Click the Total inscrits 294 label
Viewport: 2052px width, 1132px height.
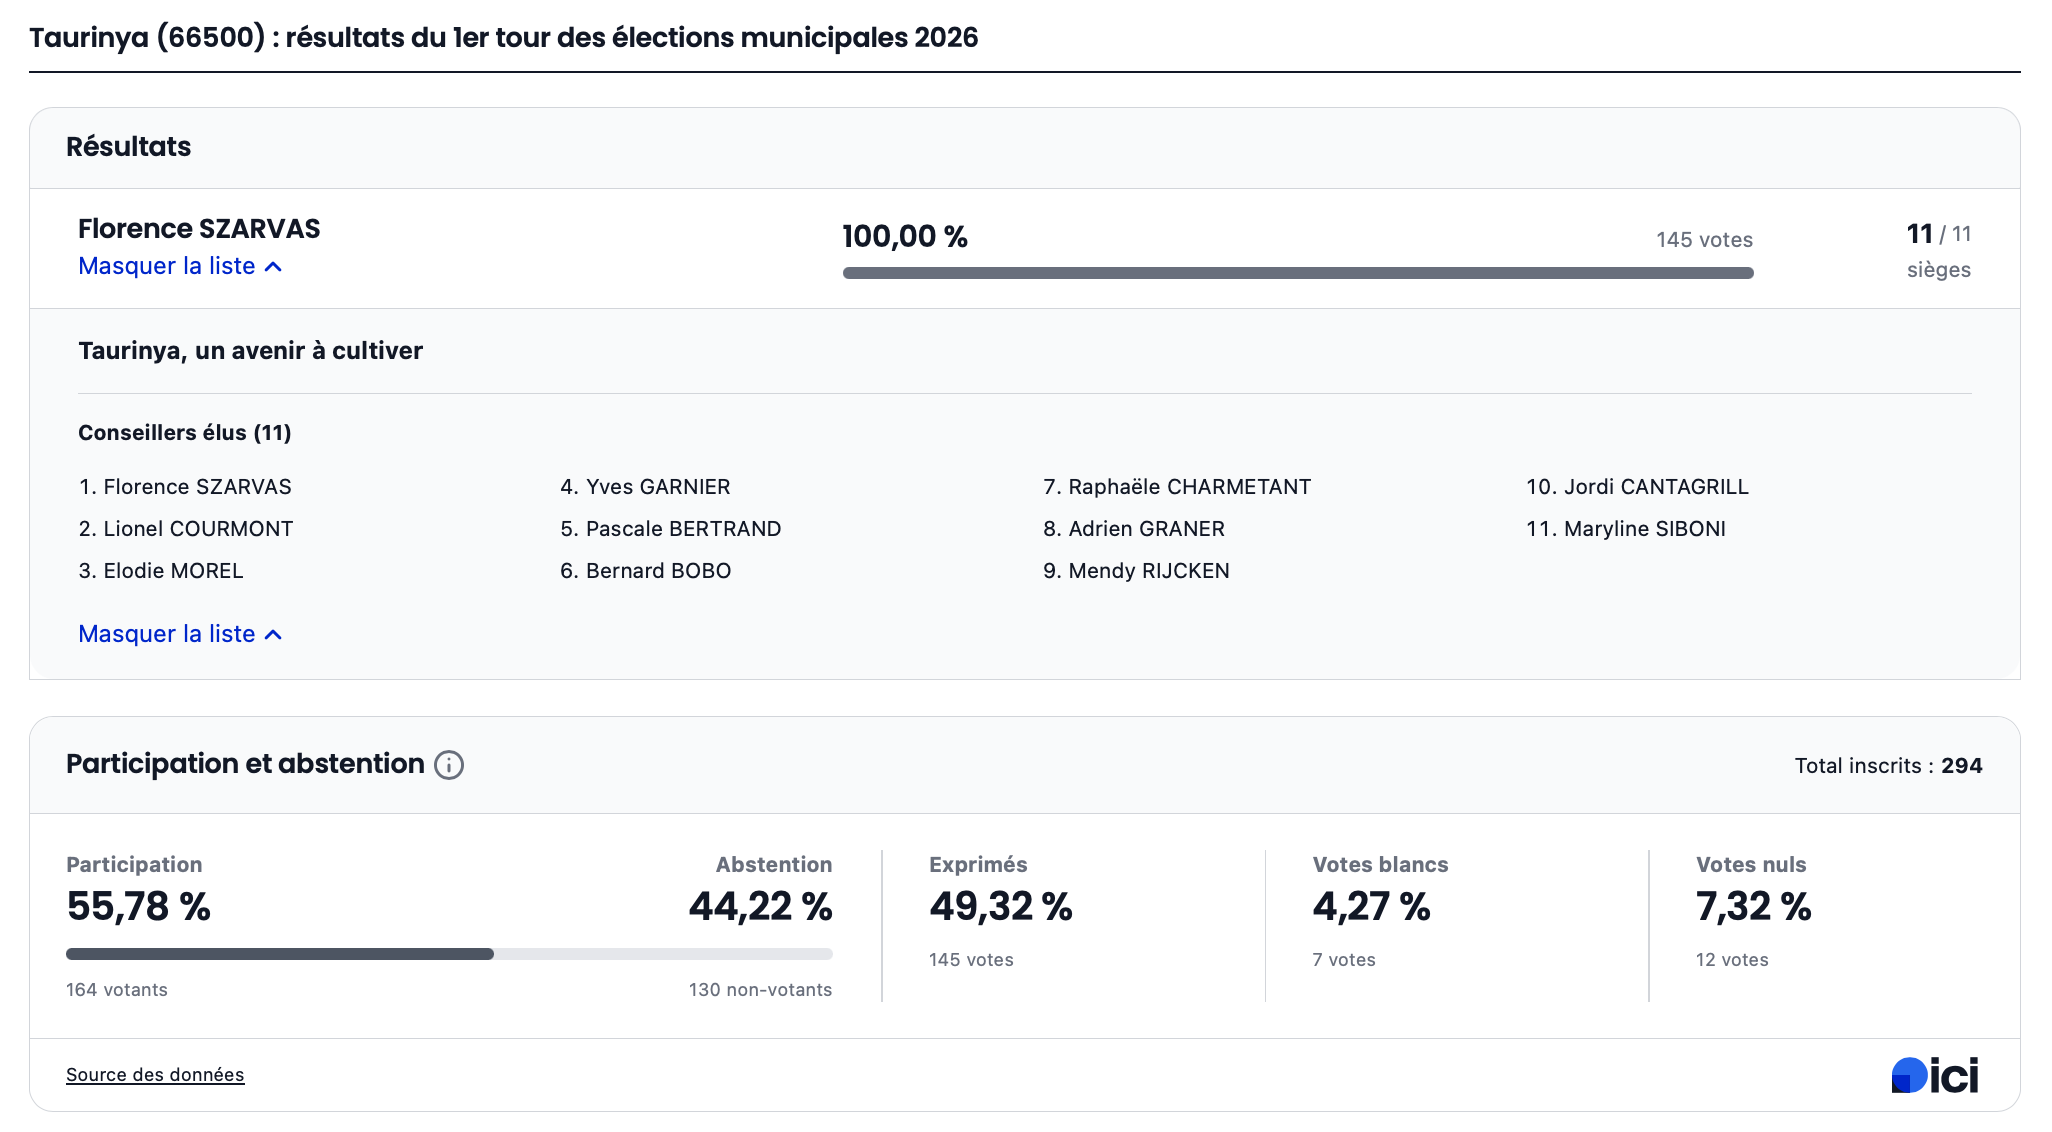[x=1888, y=766]
